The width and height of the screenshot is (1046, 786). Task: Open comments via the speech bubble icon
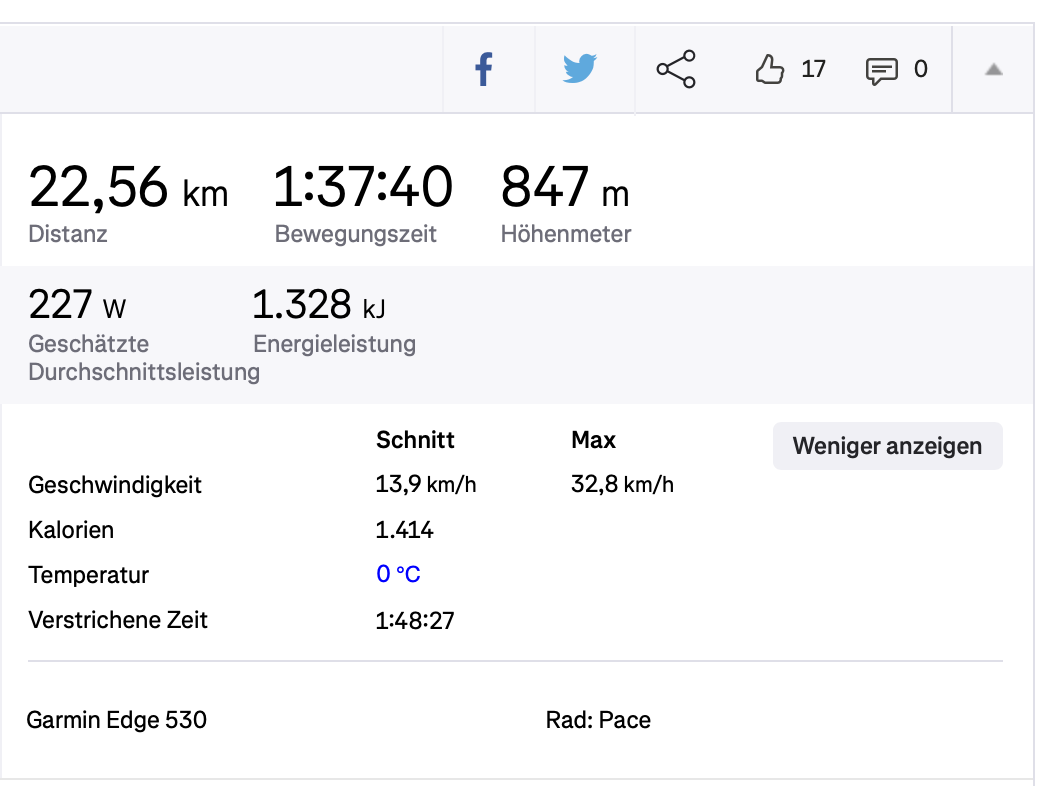[882, 70]
